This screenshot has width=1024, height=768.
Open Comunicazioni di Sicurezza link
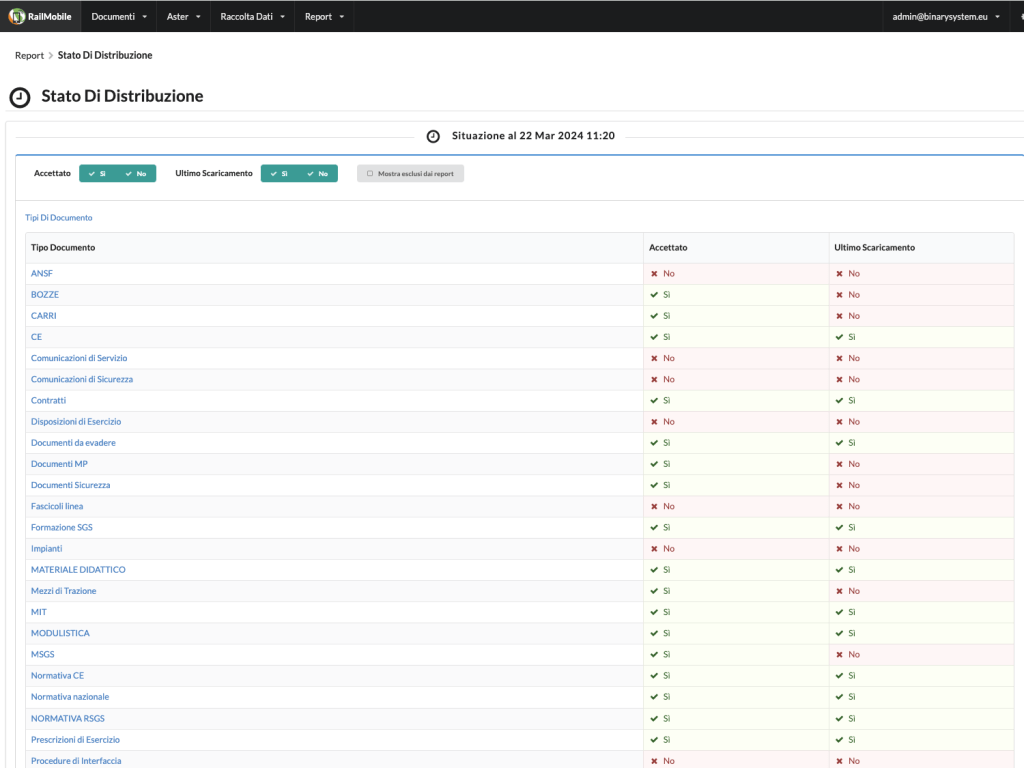click(82, 379)
